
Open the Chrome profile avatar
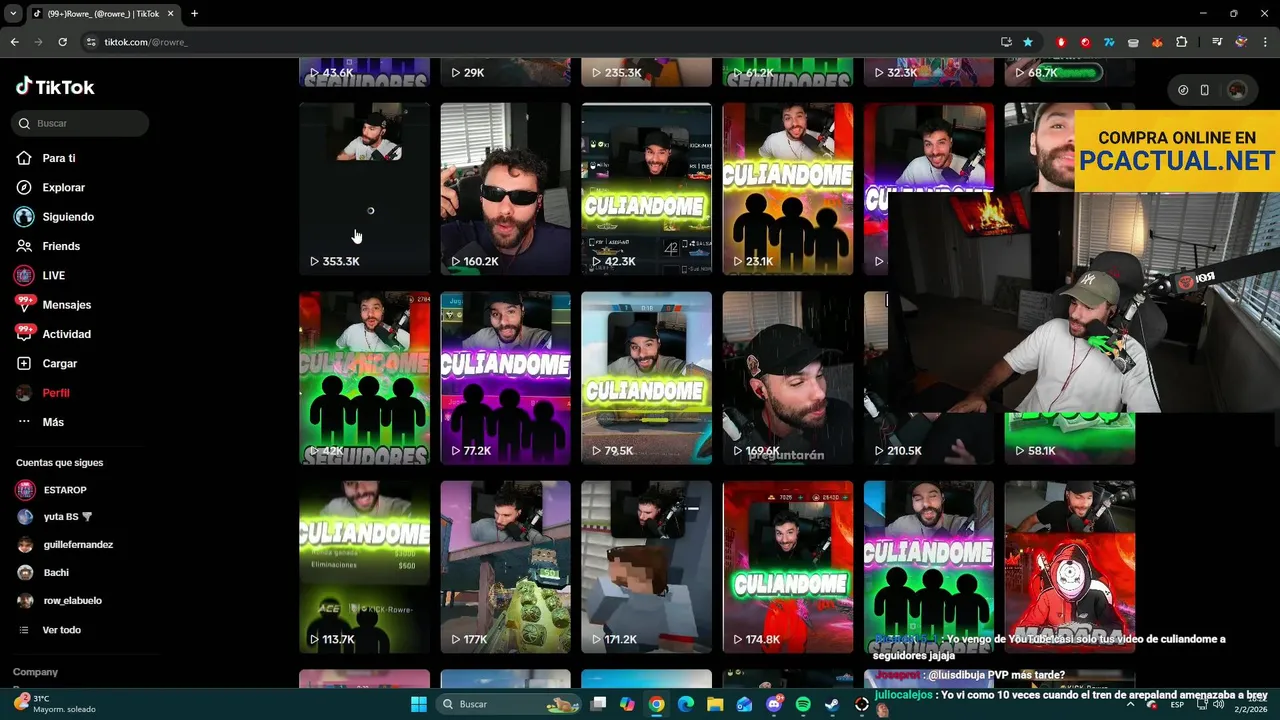tap(1241, 42)
